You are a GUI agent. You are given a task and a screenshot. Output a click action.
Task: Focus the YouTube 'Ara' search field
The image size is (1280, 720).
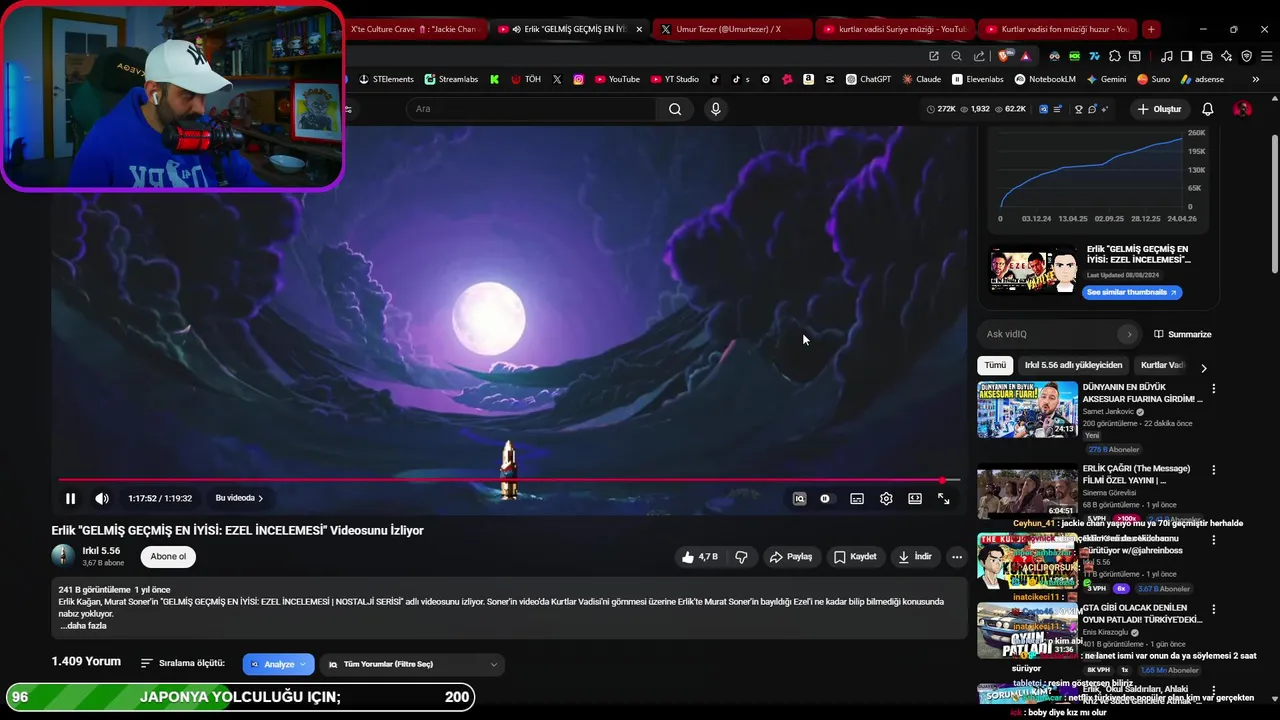click(530, 109)
